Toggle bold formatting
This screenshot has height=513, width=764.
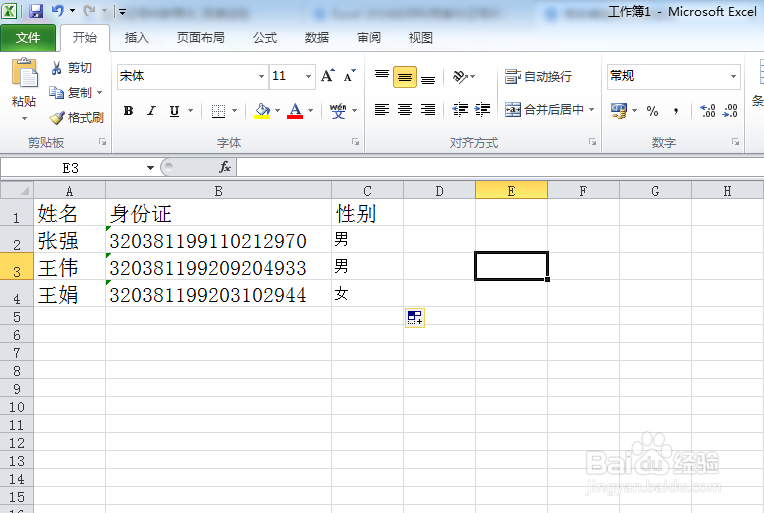[128, 111]
